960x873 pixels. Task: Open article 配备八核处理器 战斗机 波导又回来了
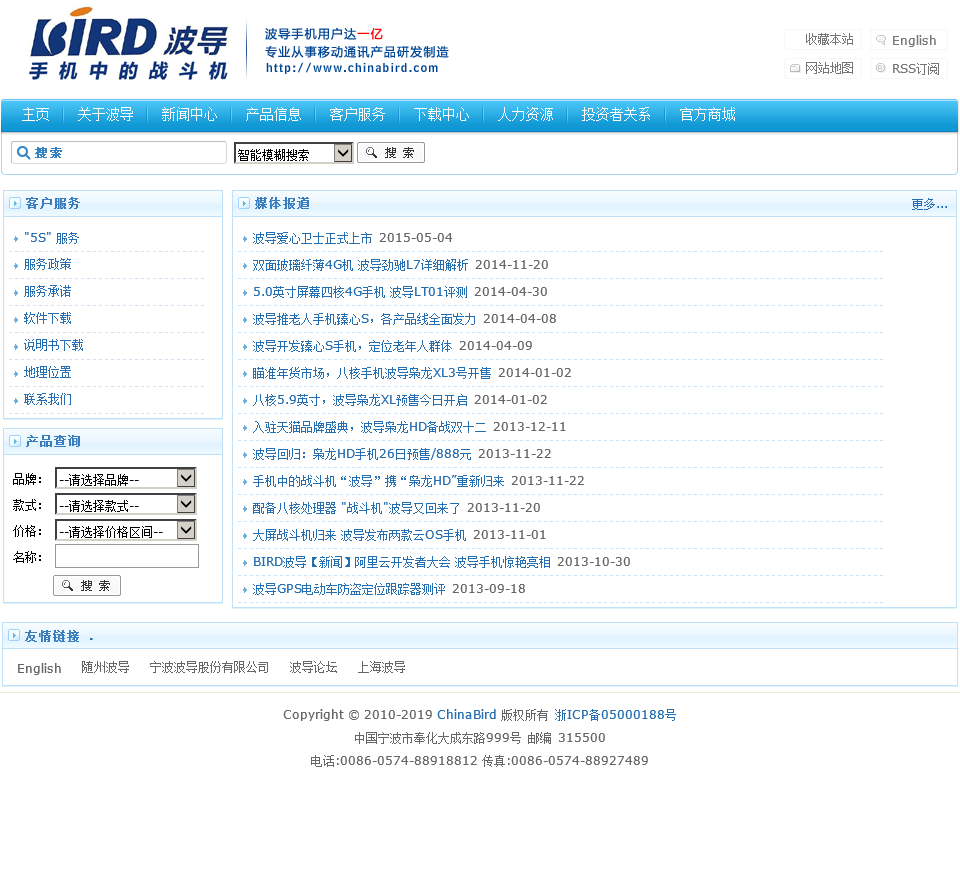point(356,508)
